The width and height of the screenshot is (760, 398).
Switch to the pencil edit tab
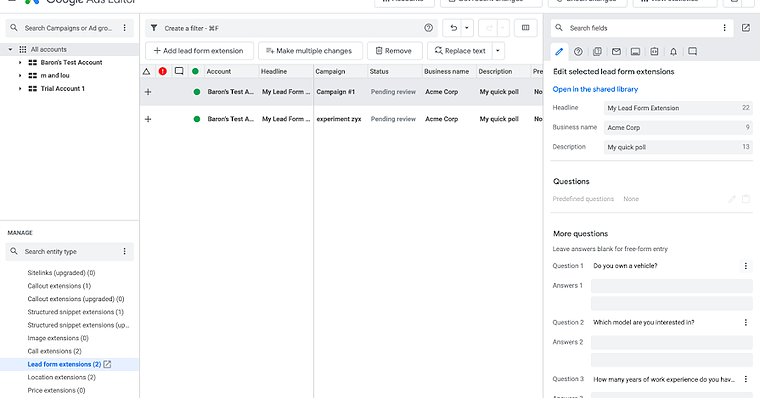click(x=559, y=51)
